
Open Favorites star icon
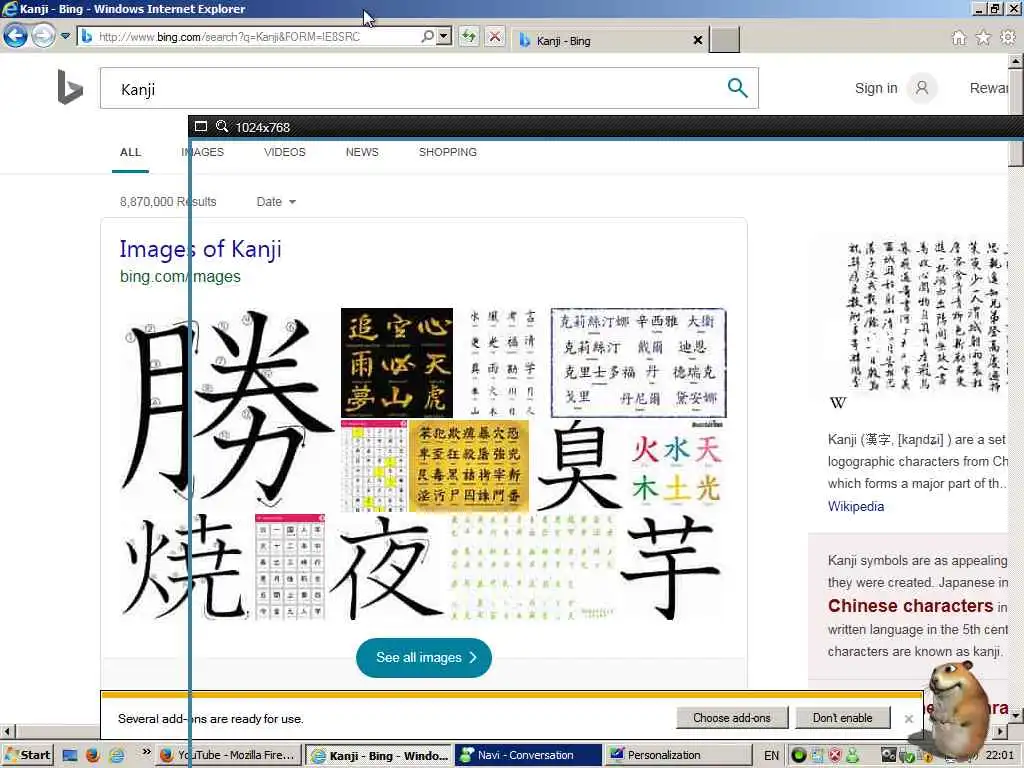coord(983,38)
